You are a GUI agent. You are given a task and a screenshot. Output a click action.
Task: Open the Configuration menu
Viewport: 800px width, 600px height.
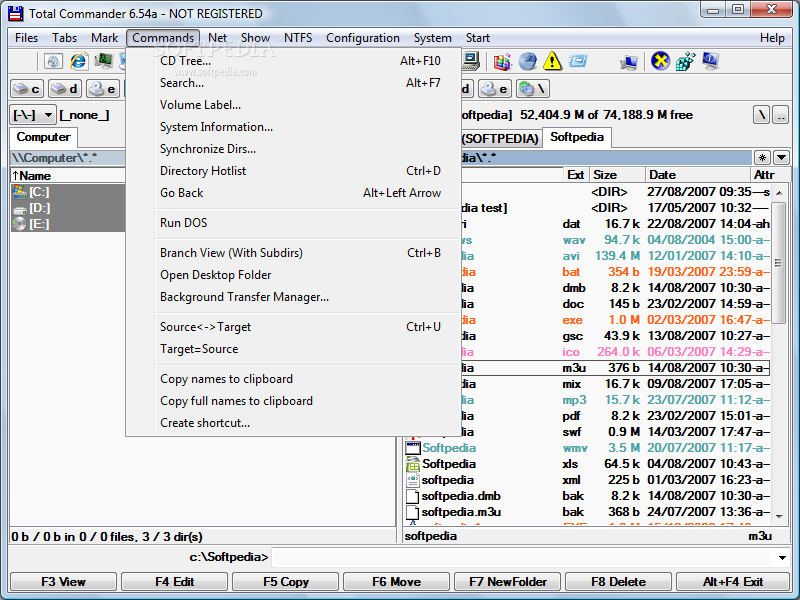363,38
